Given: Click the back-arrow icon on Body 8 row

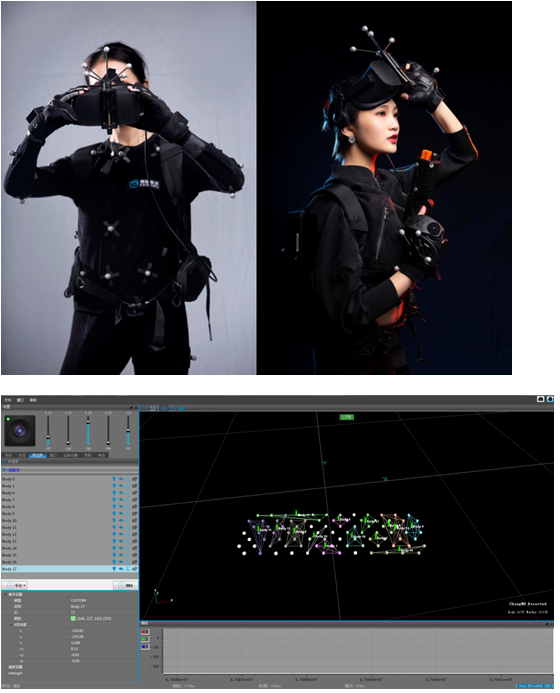Looking at the screenshot, I should (x=121, y=507).
